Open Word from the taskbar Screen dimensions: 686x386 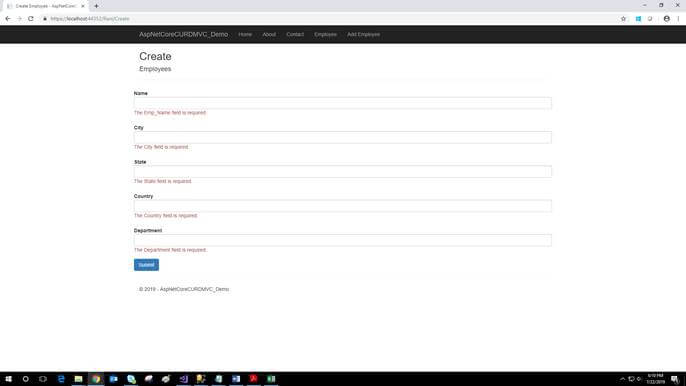point(236,379)
